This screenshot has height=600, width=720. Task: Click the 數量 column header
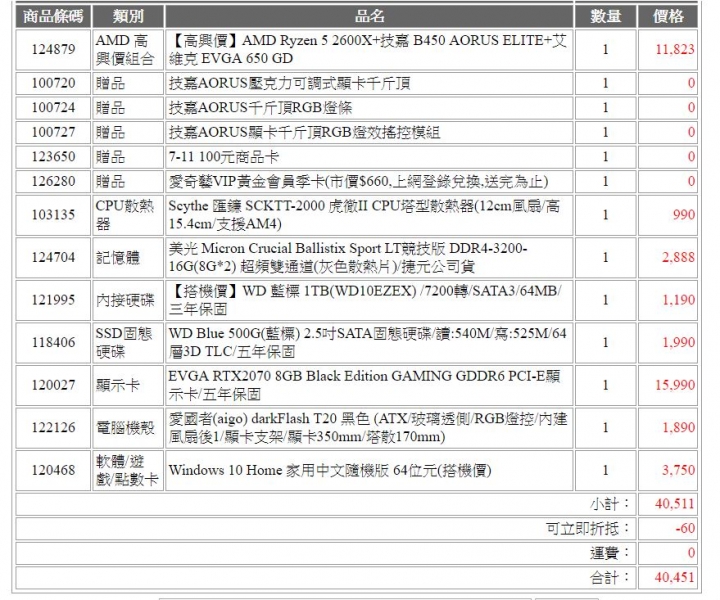(605, 17)
